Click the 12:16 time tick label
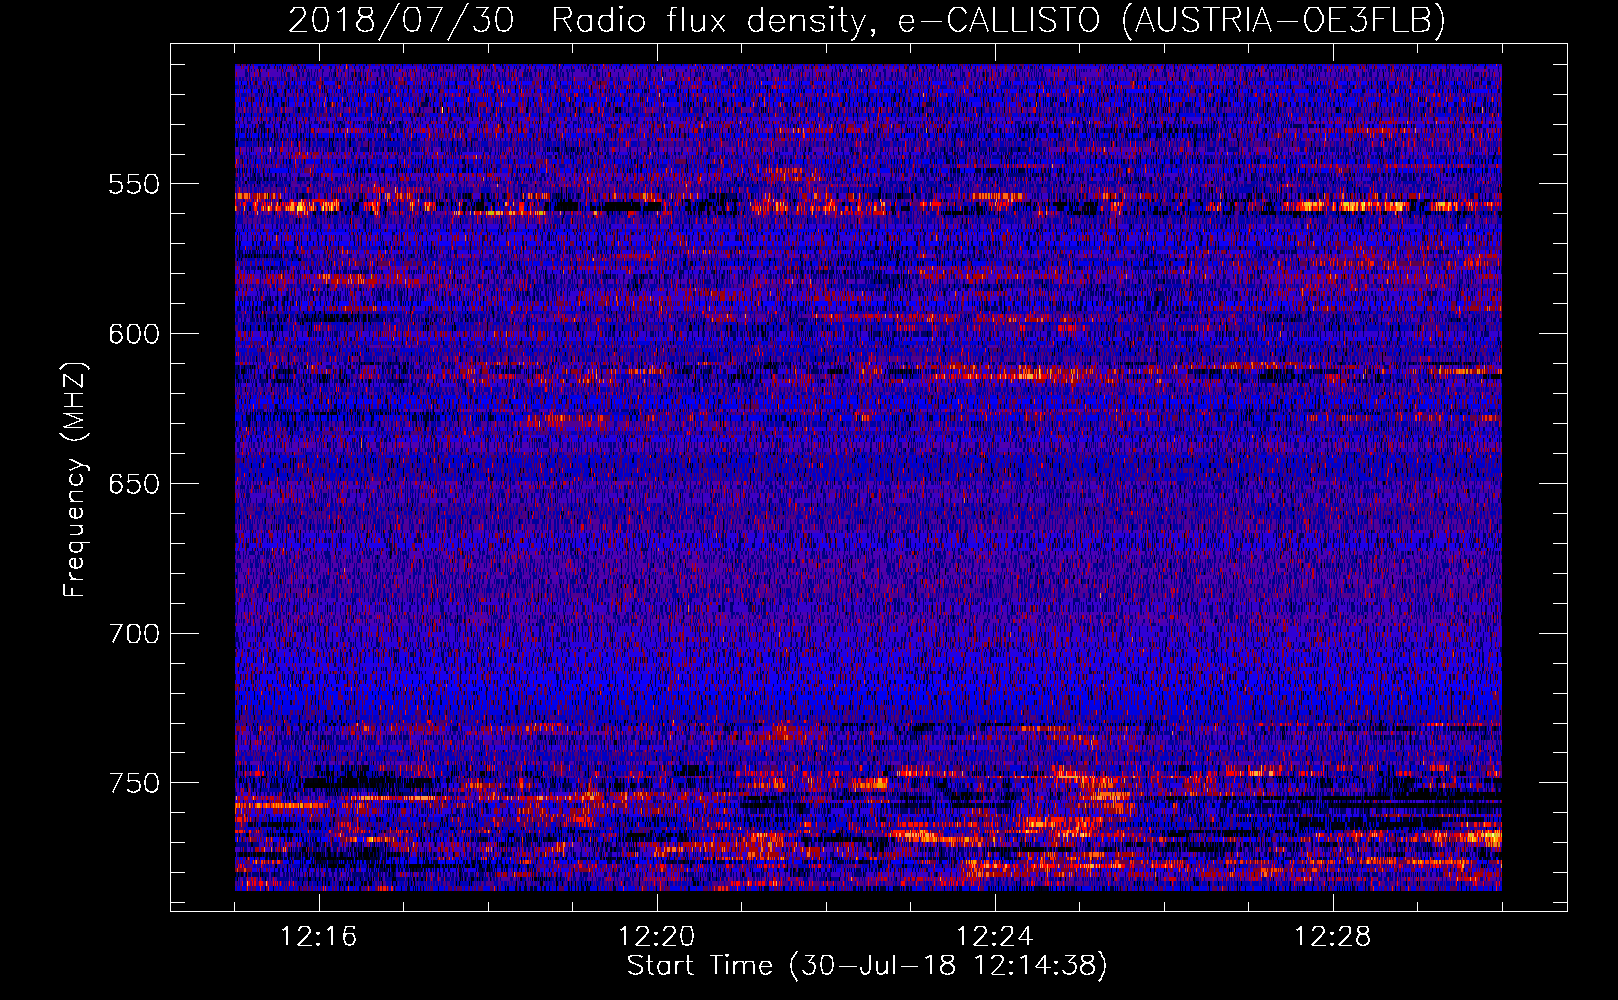1618x1000 pixels. (x=319, y=937)
